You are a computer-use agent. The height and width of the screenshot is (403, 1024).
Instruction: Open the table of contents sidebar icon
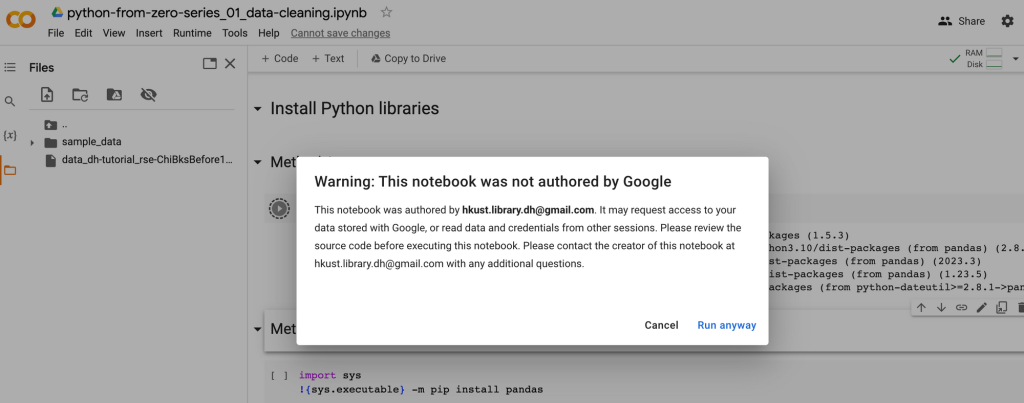[x=10, y=67]
